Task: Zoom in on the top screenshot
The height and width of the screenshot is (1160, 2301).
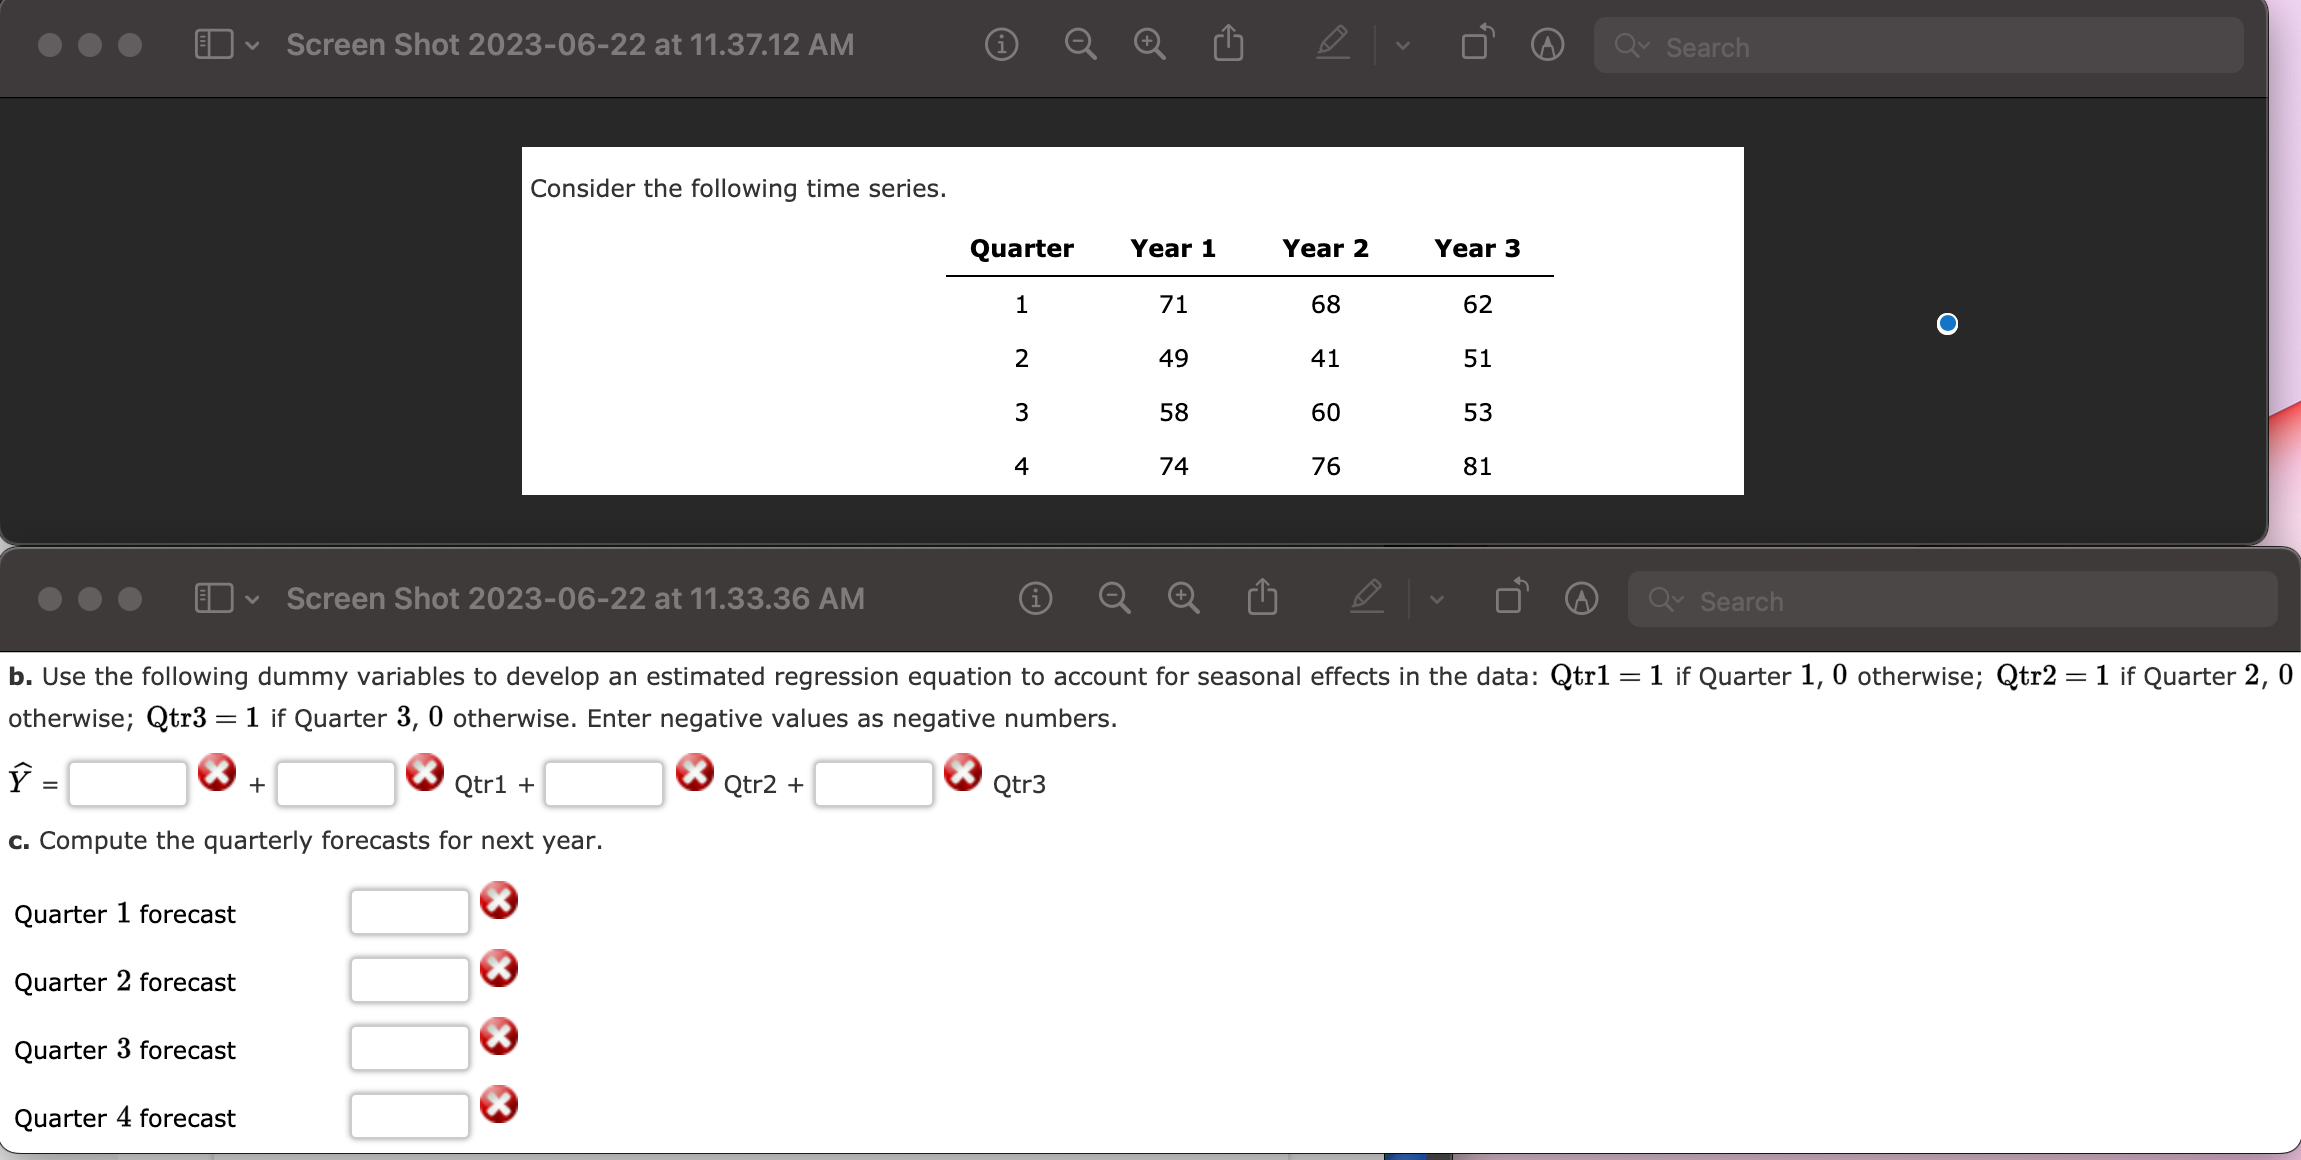Action: tap(1147, 45)
